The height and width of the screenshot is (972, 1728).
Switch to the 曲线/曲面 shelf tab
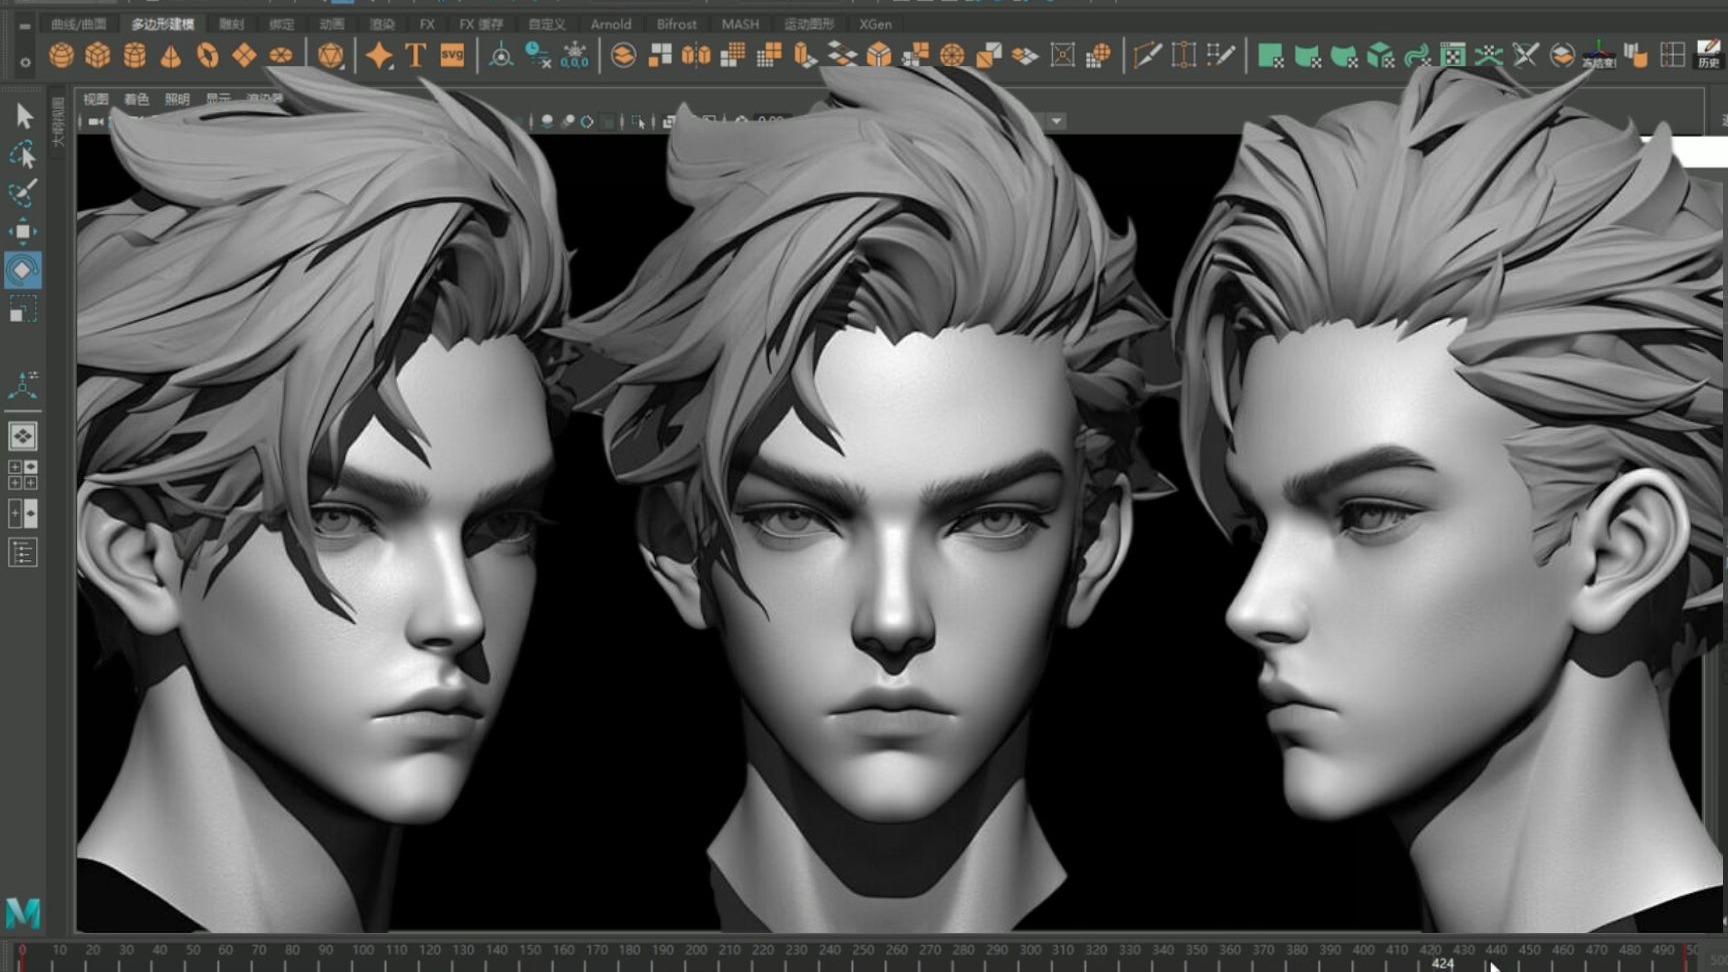point(78,24)
